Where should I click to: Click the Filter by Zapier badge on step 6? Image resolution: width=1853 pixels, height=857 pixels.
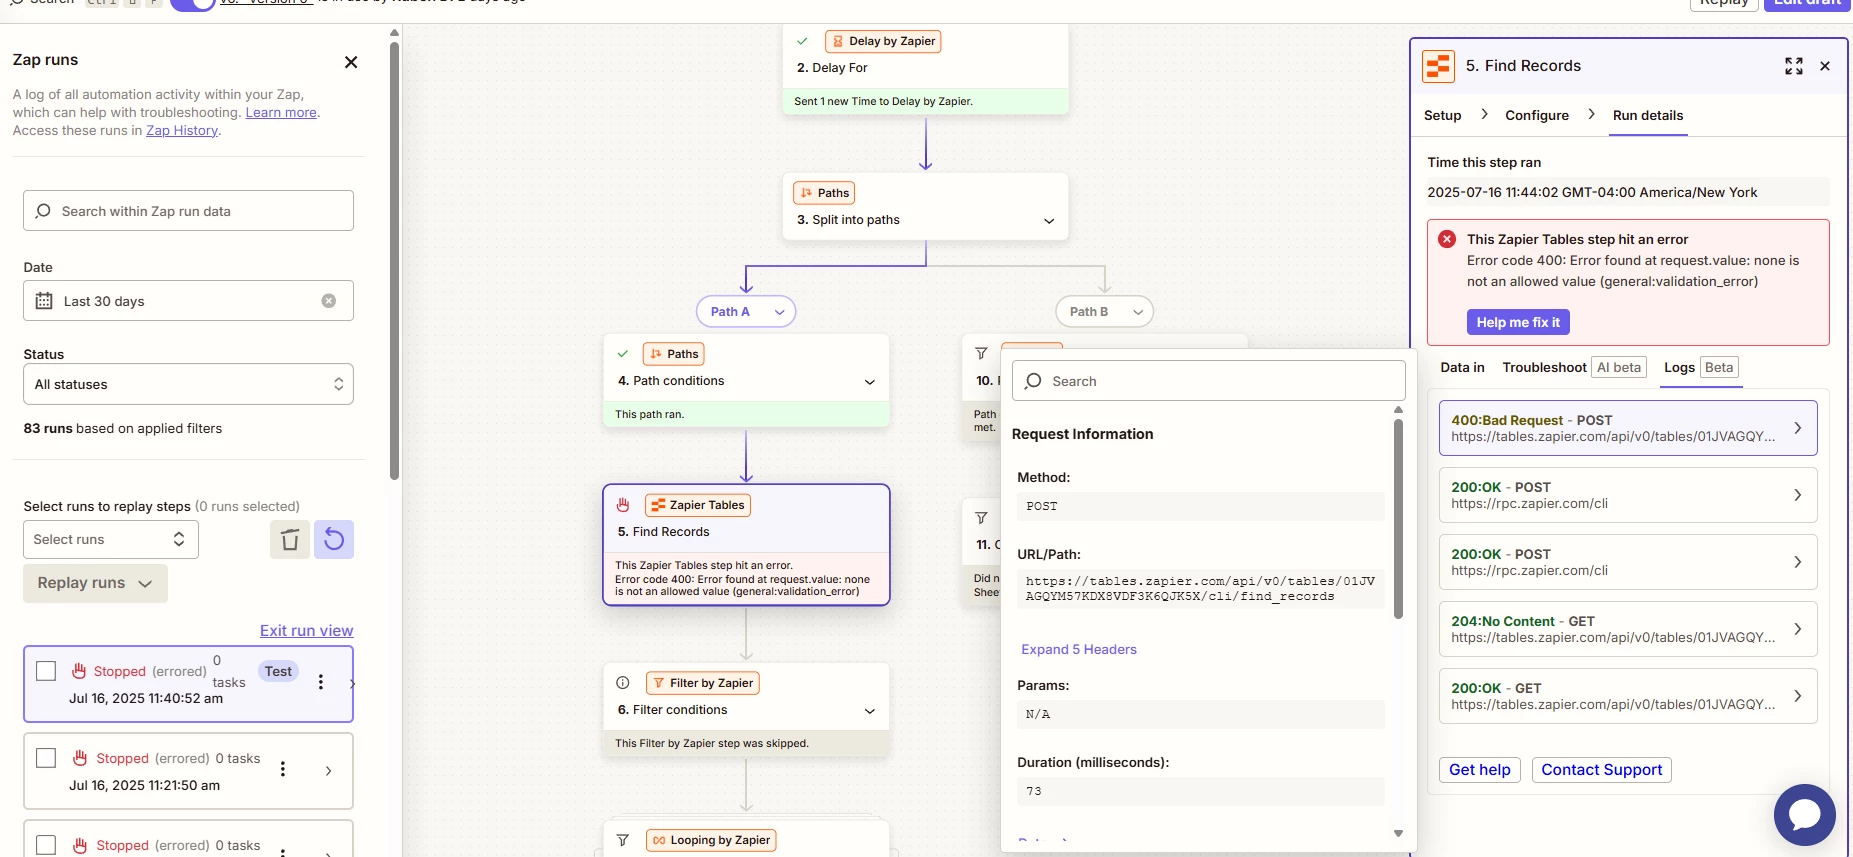coord(703,683)
